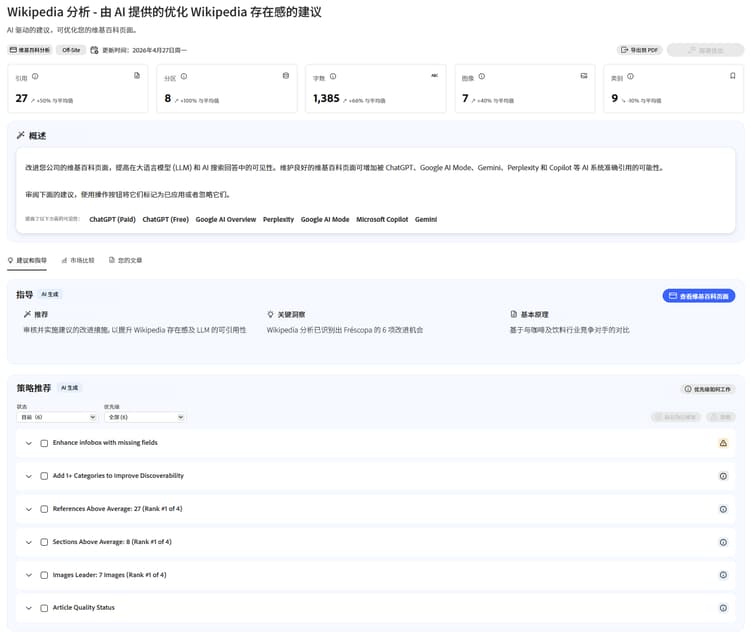Click the info icon beside 图像

point(482,77)
